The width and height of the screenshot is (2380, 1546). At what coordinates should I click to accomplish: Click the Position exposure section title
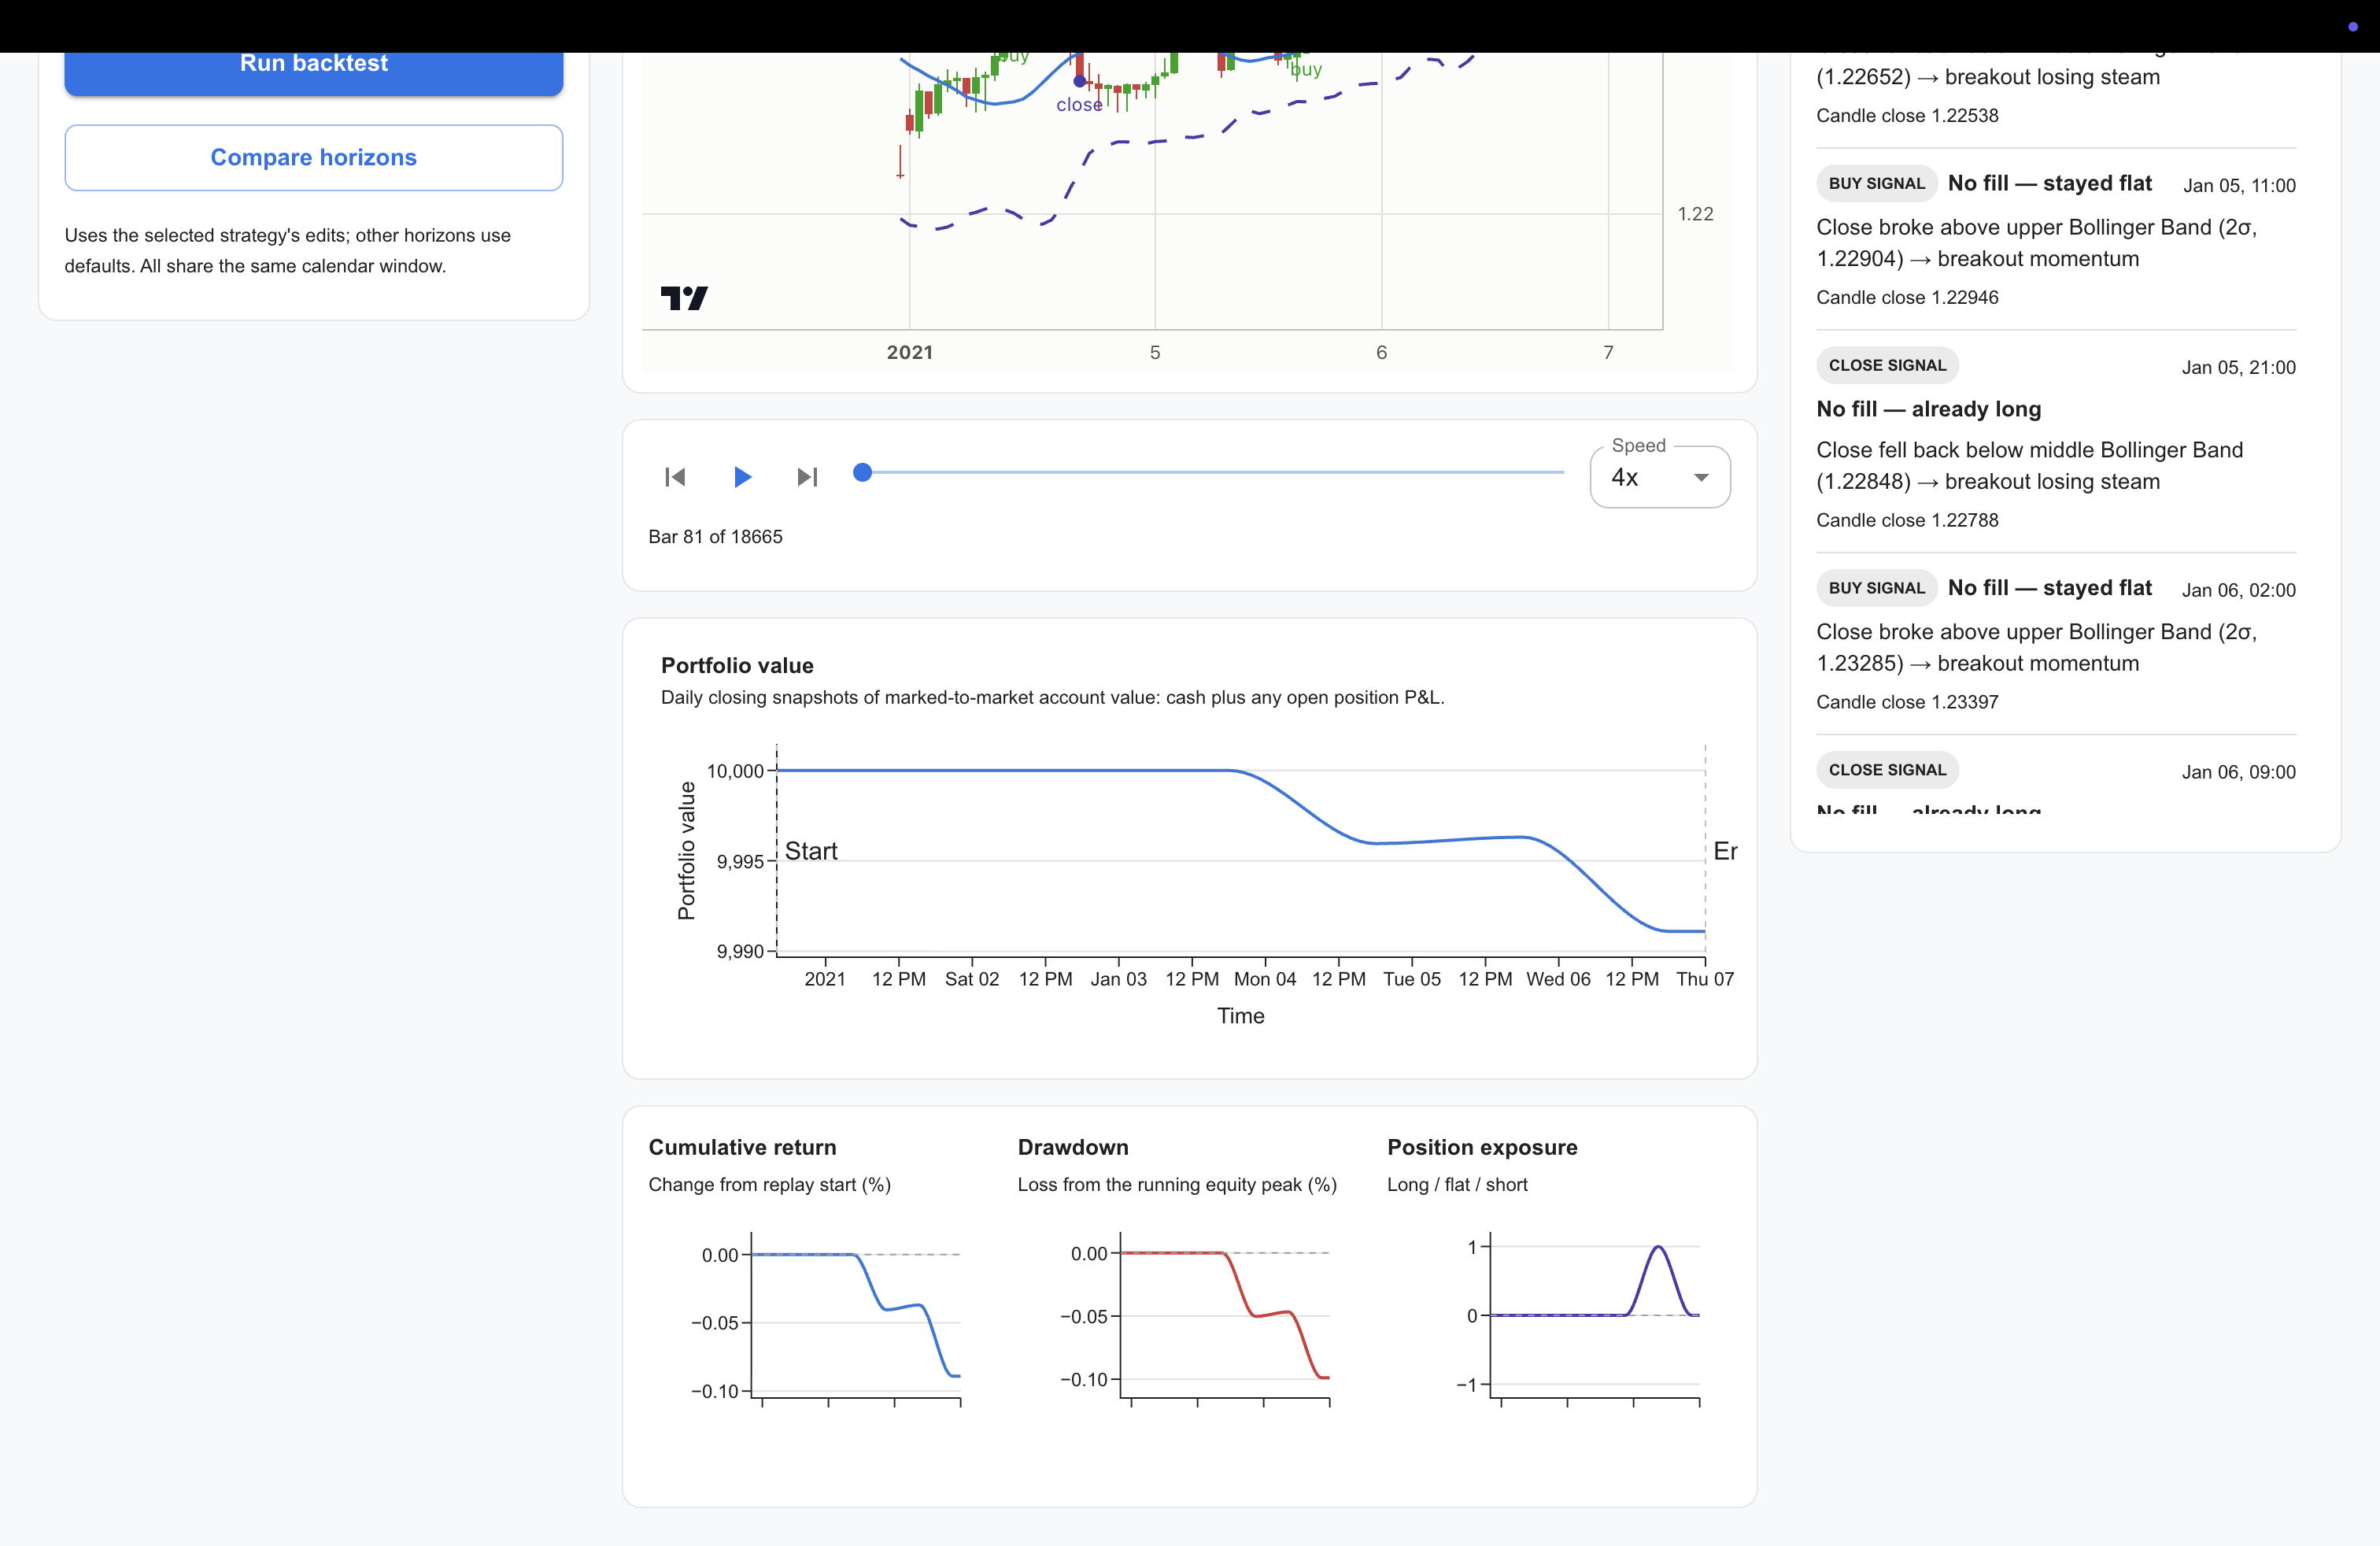point(1482,1147)
